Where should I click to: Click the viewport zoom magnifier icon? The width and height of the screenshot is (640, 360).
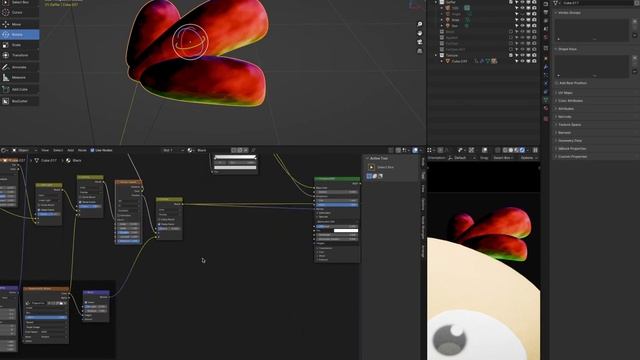(420, 24)
